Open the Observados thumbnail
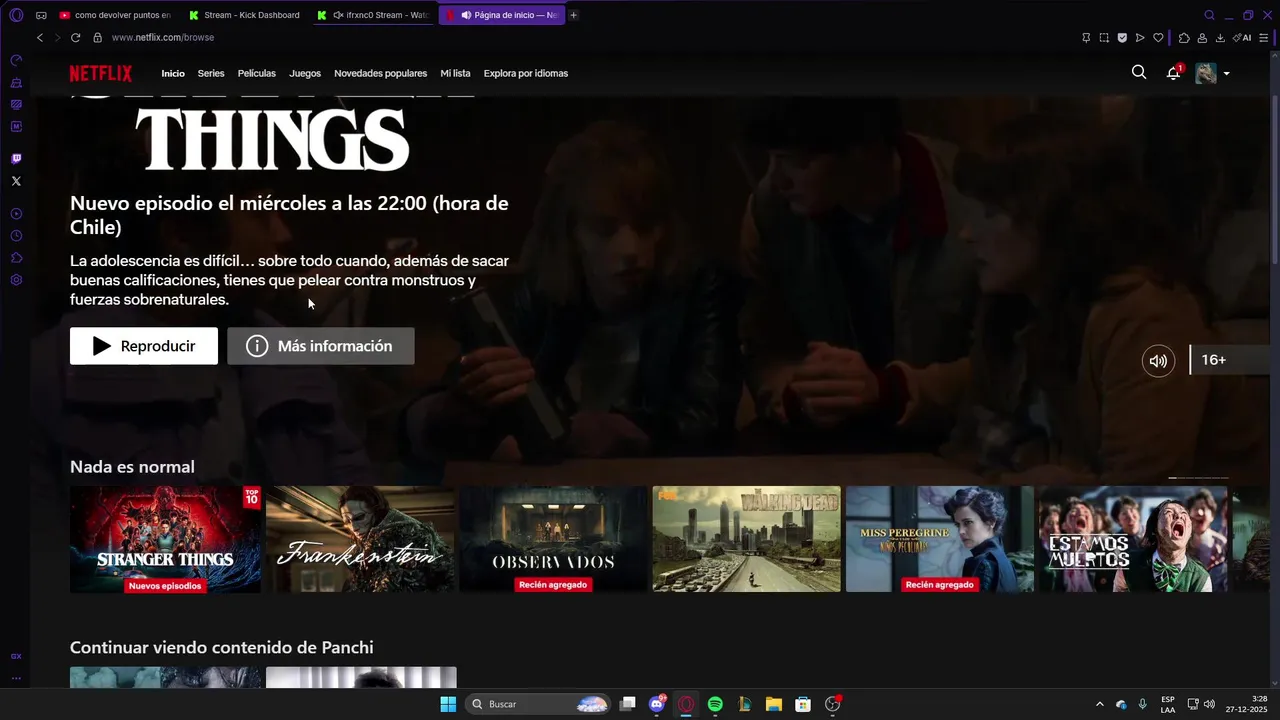The height and width of the screenshot is (720, 1280). (x=553, y=539)
